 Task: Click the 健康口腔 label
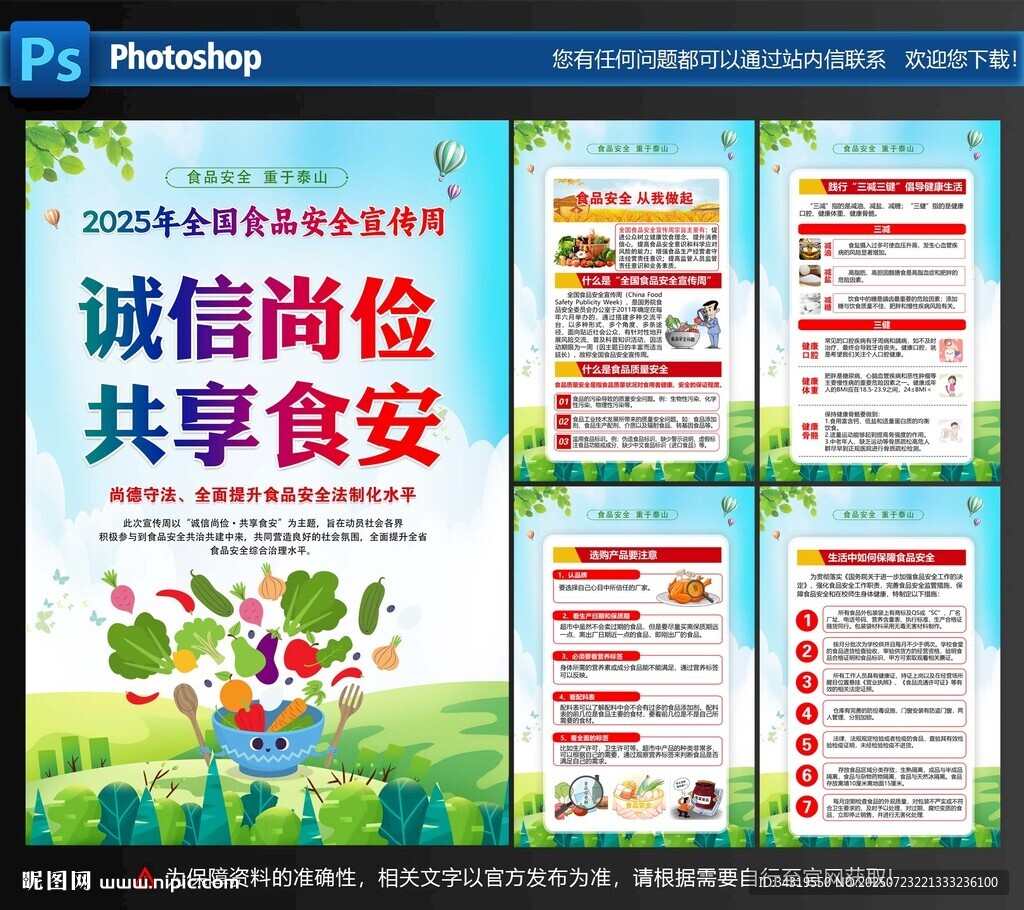click(810, 351)
